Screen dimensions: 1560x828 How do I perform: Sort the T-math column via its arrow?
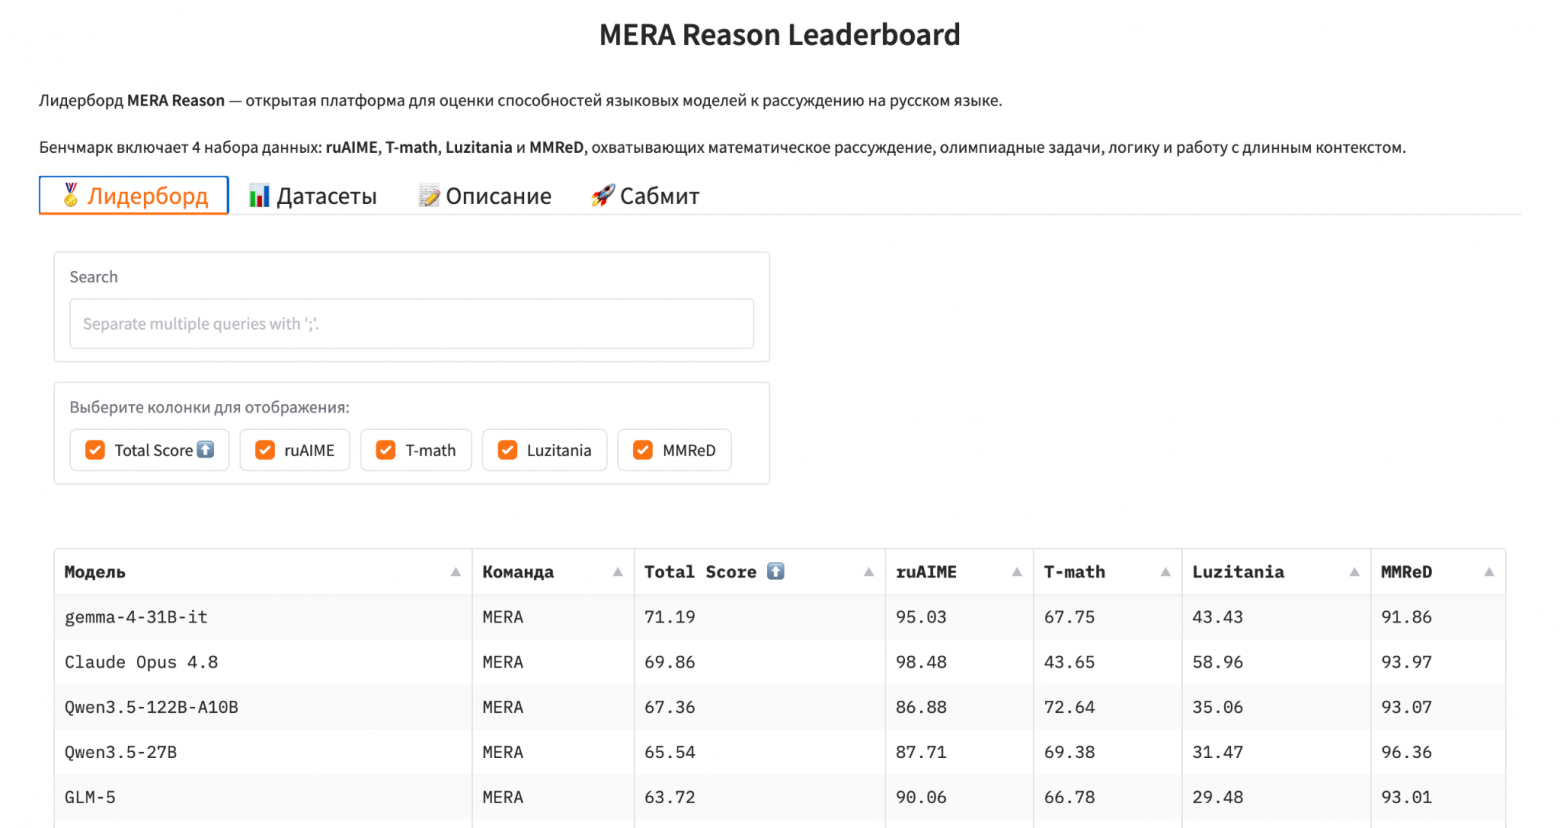point(1165,572)
